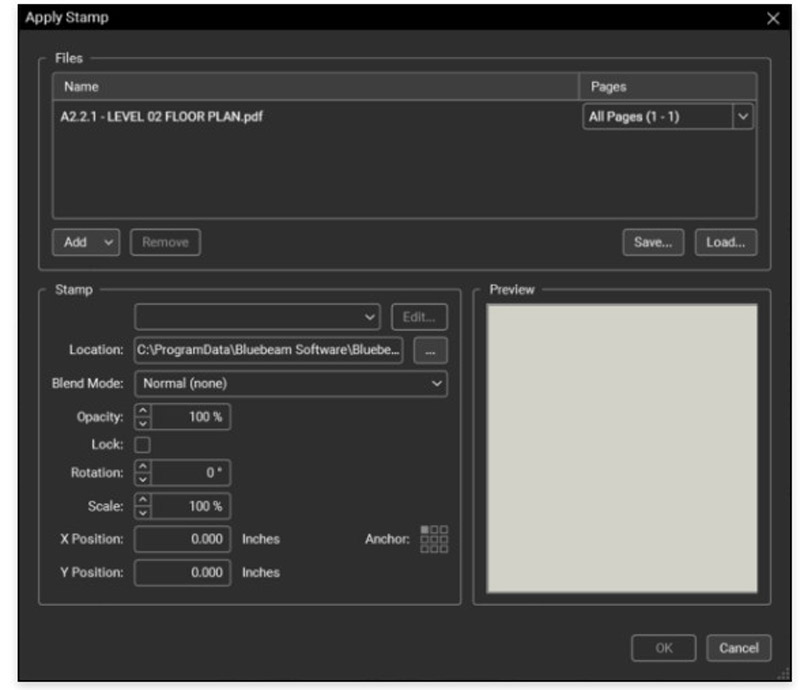The width and height of the screenshot is (800, 690).
Task: Decrease Scale with down arrow
Action: [x=143, y=512]
